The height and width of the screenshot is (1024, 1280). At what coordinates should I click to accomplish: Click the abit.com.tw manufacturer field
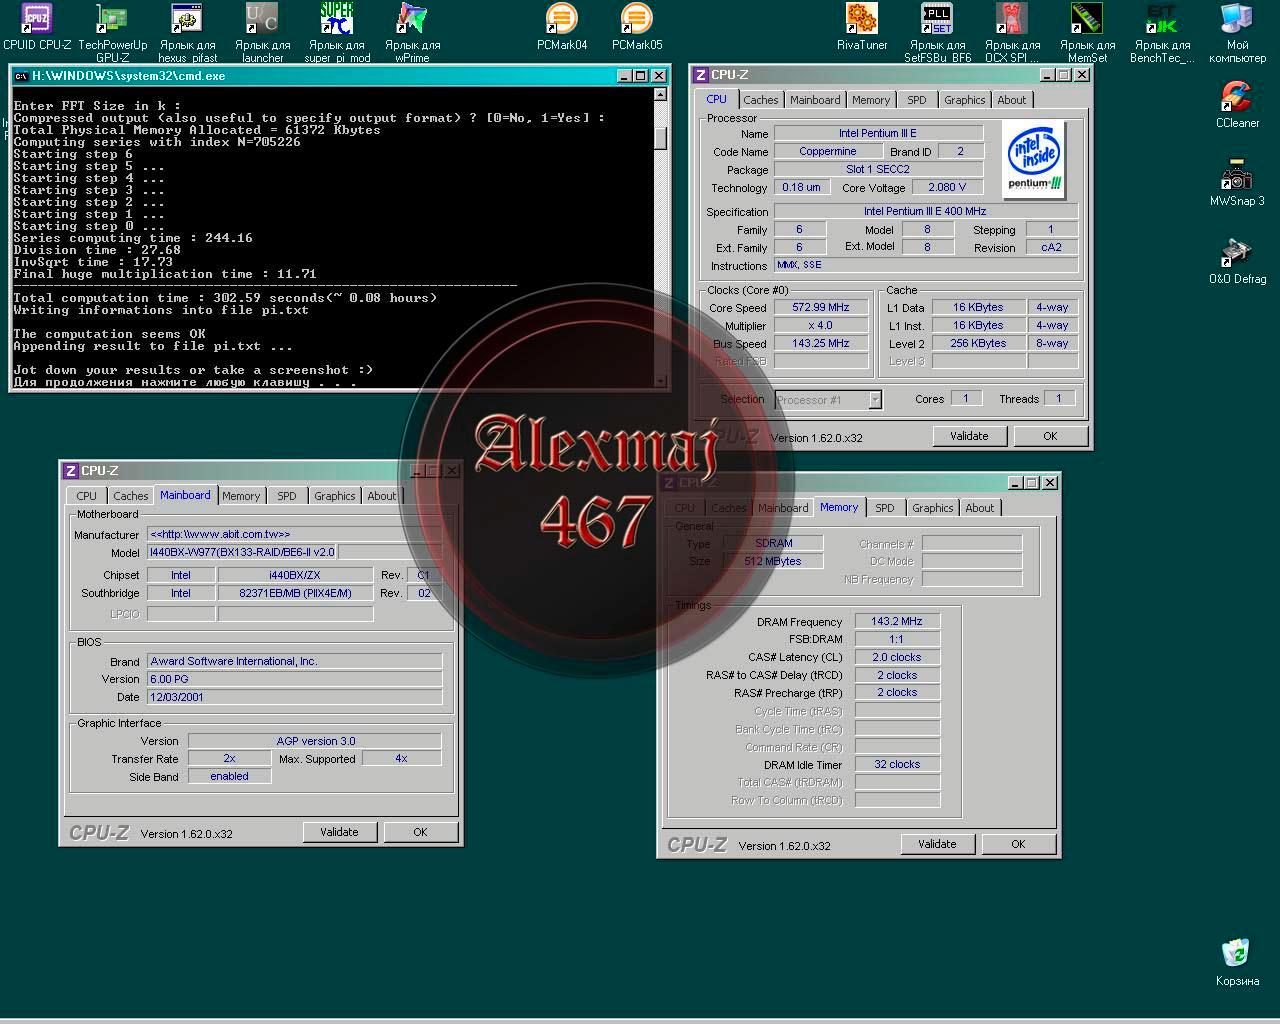[x=295, y=534]
